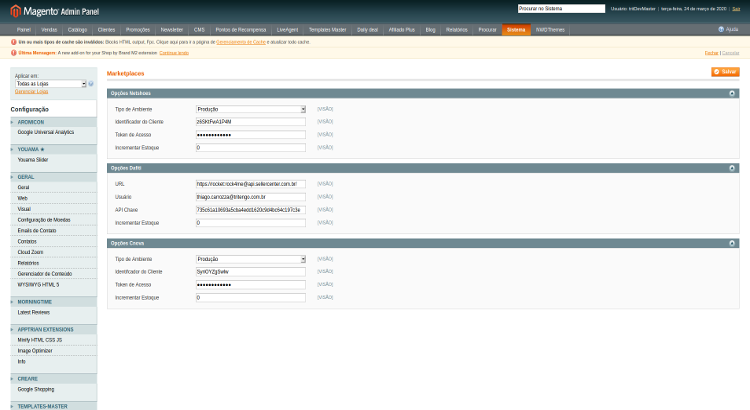This screenshot has height=410, width=750.
Task: Collapse the Opções Dafiti section icon
Action: (x=732, y=168)
